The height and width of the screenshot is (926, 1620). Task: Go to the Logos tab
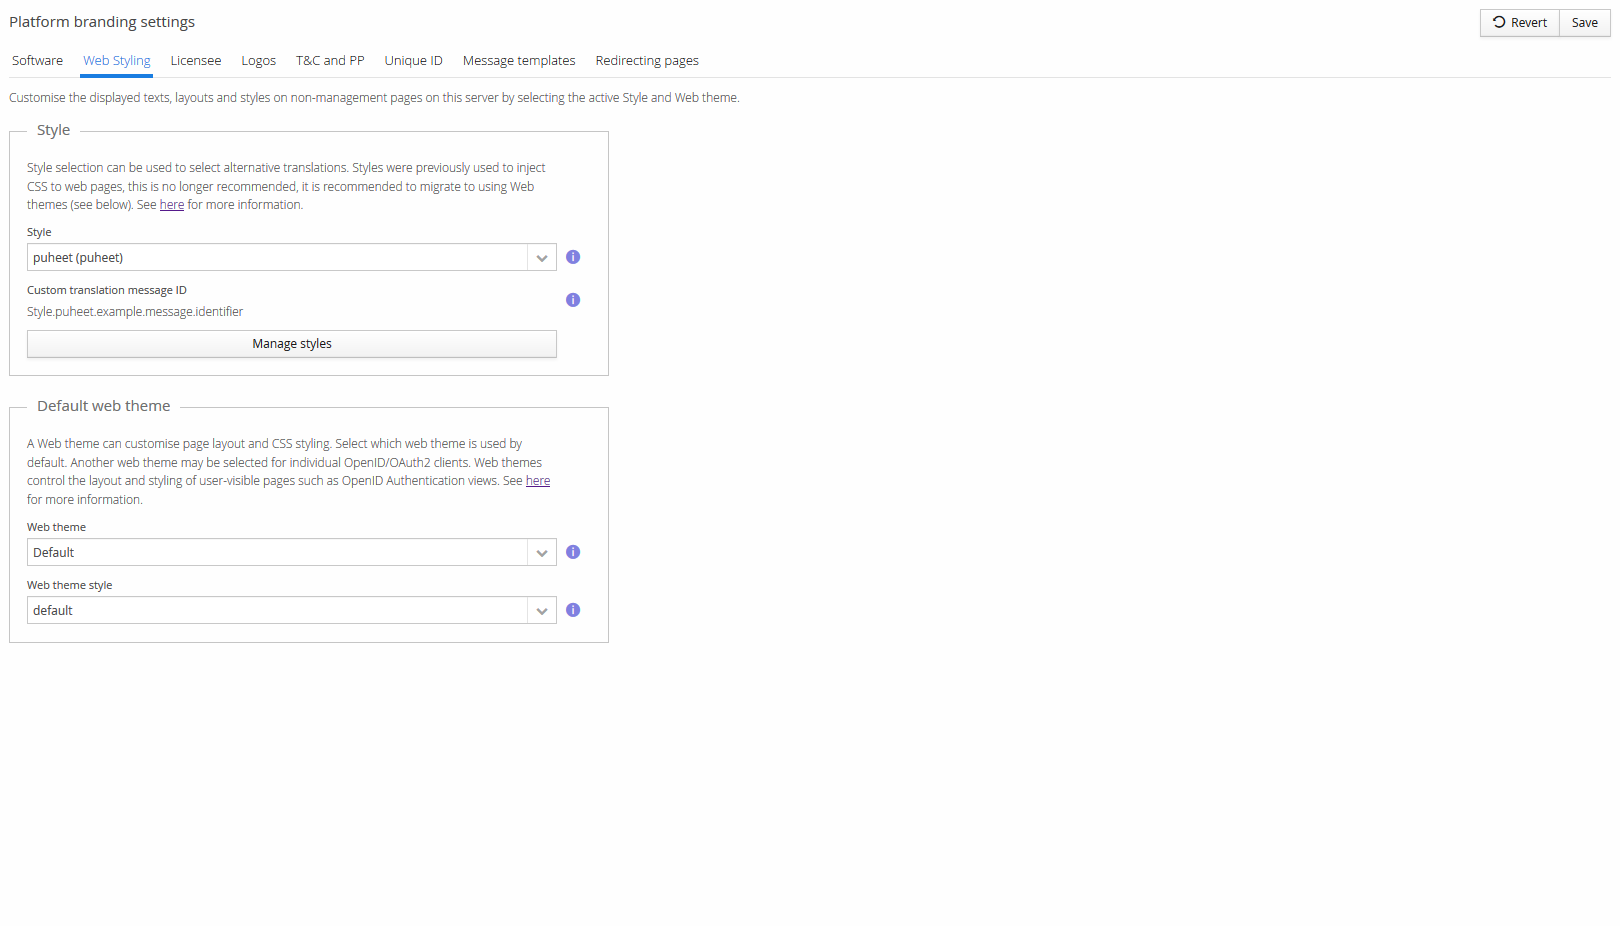click(x=258, y=61)
